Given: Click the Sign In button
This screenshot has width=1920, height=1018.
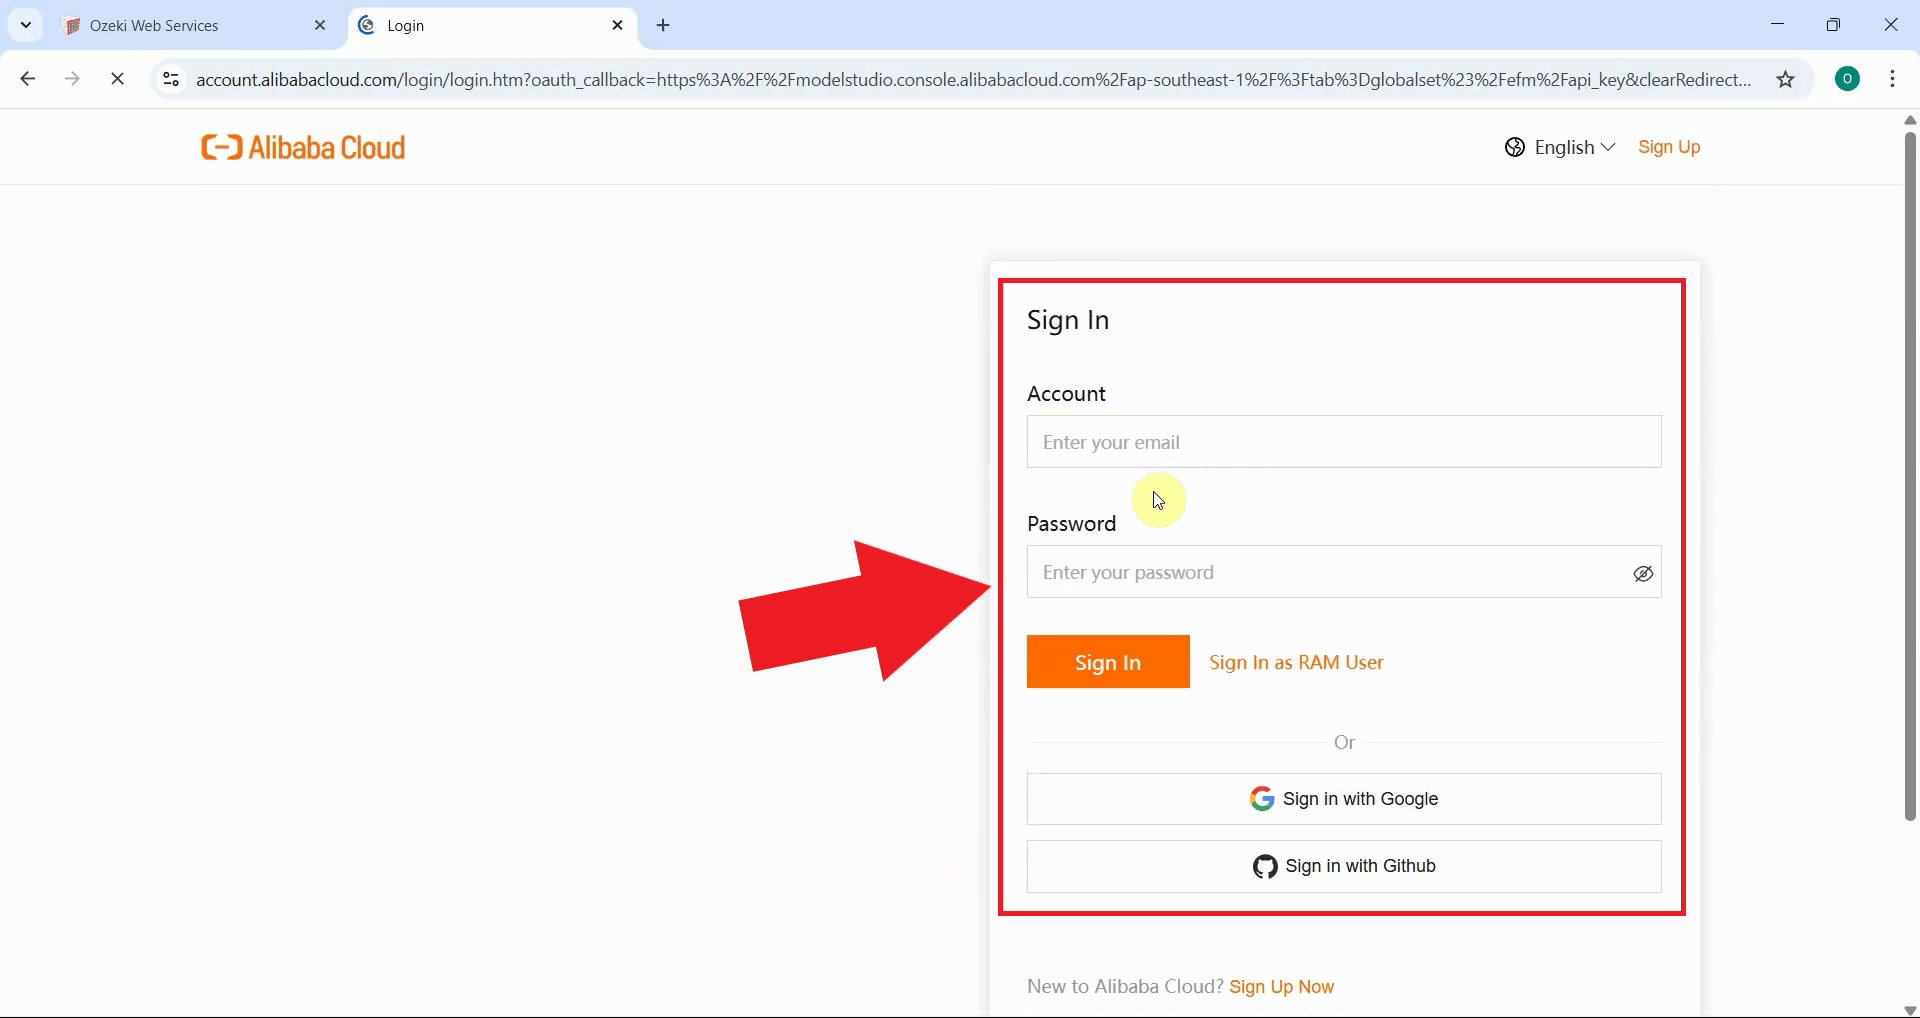Looking at the screenshot, I should pyautogui.click(x=1107, y=661).
